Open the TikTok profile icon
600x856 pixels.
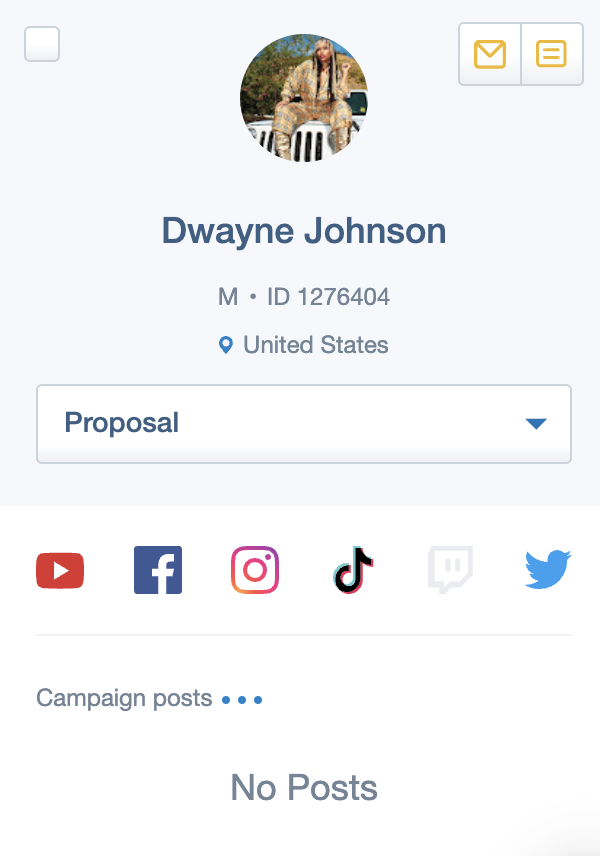point(353,570)
